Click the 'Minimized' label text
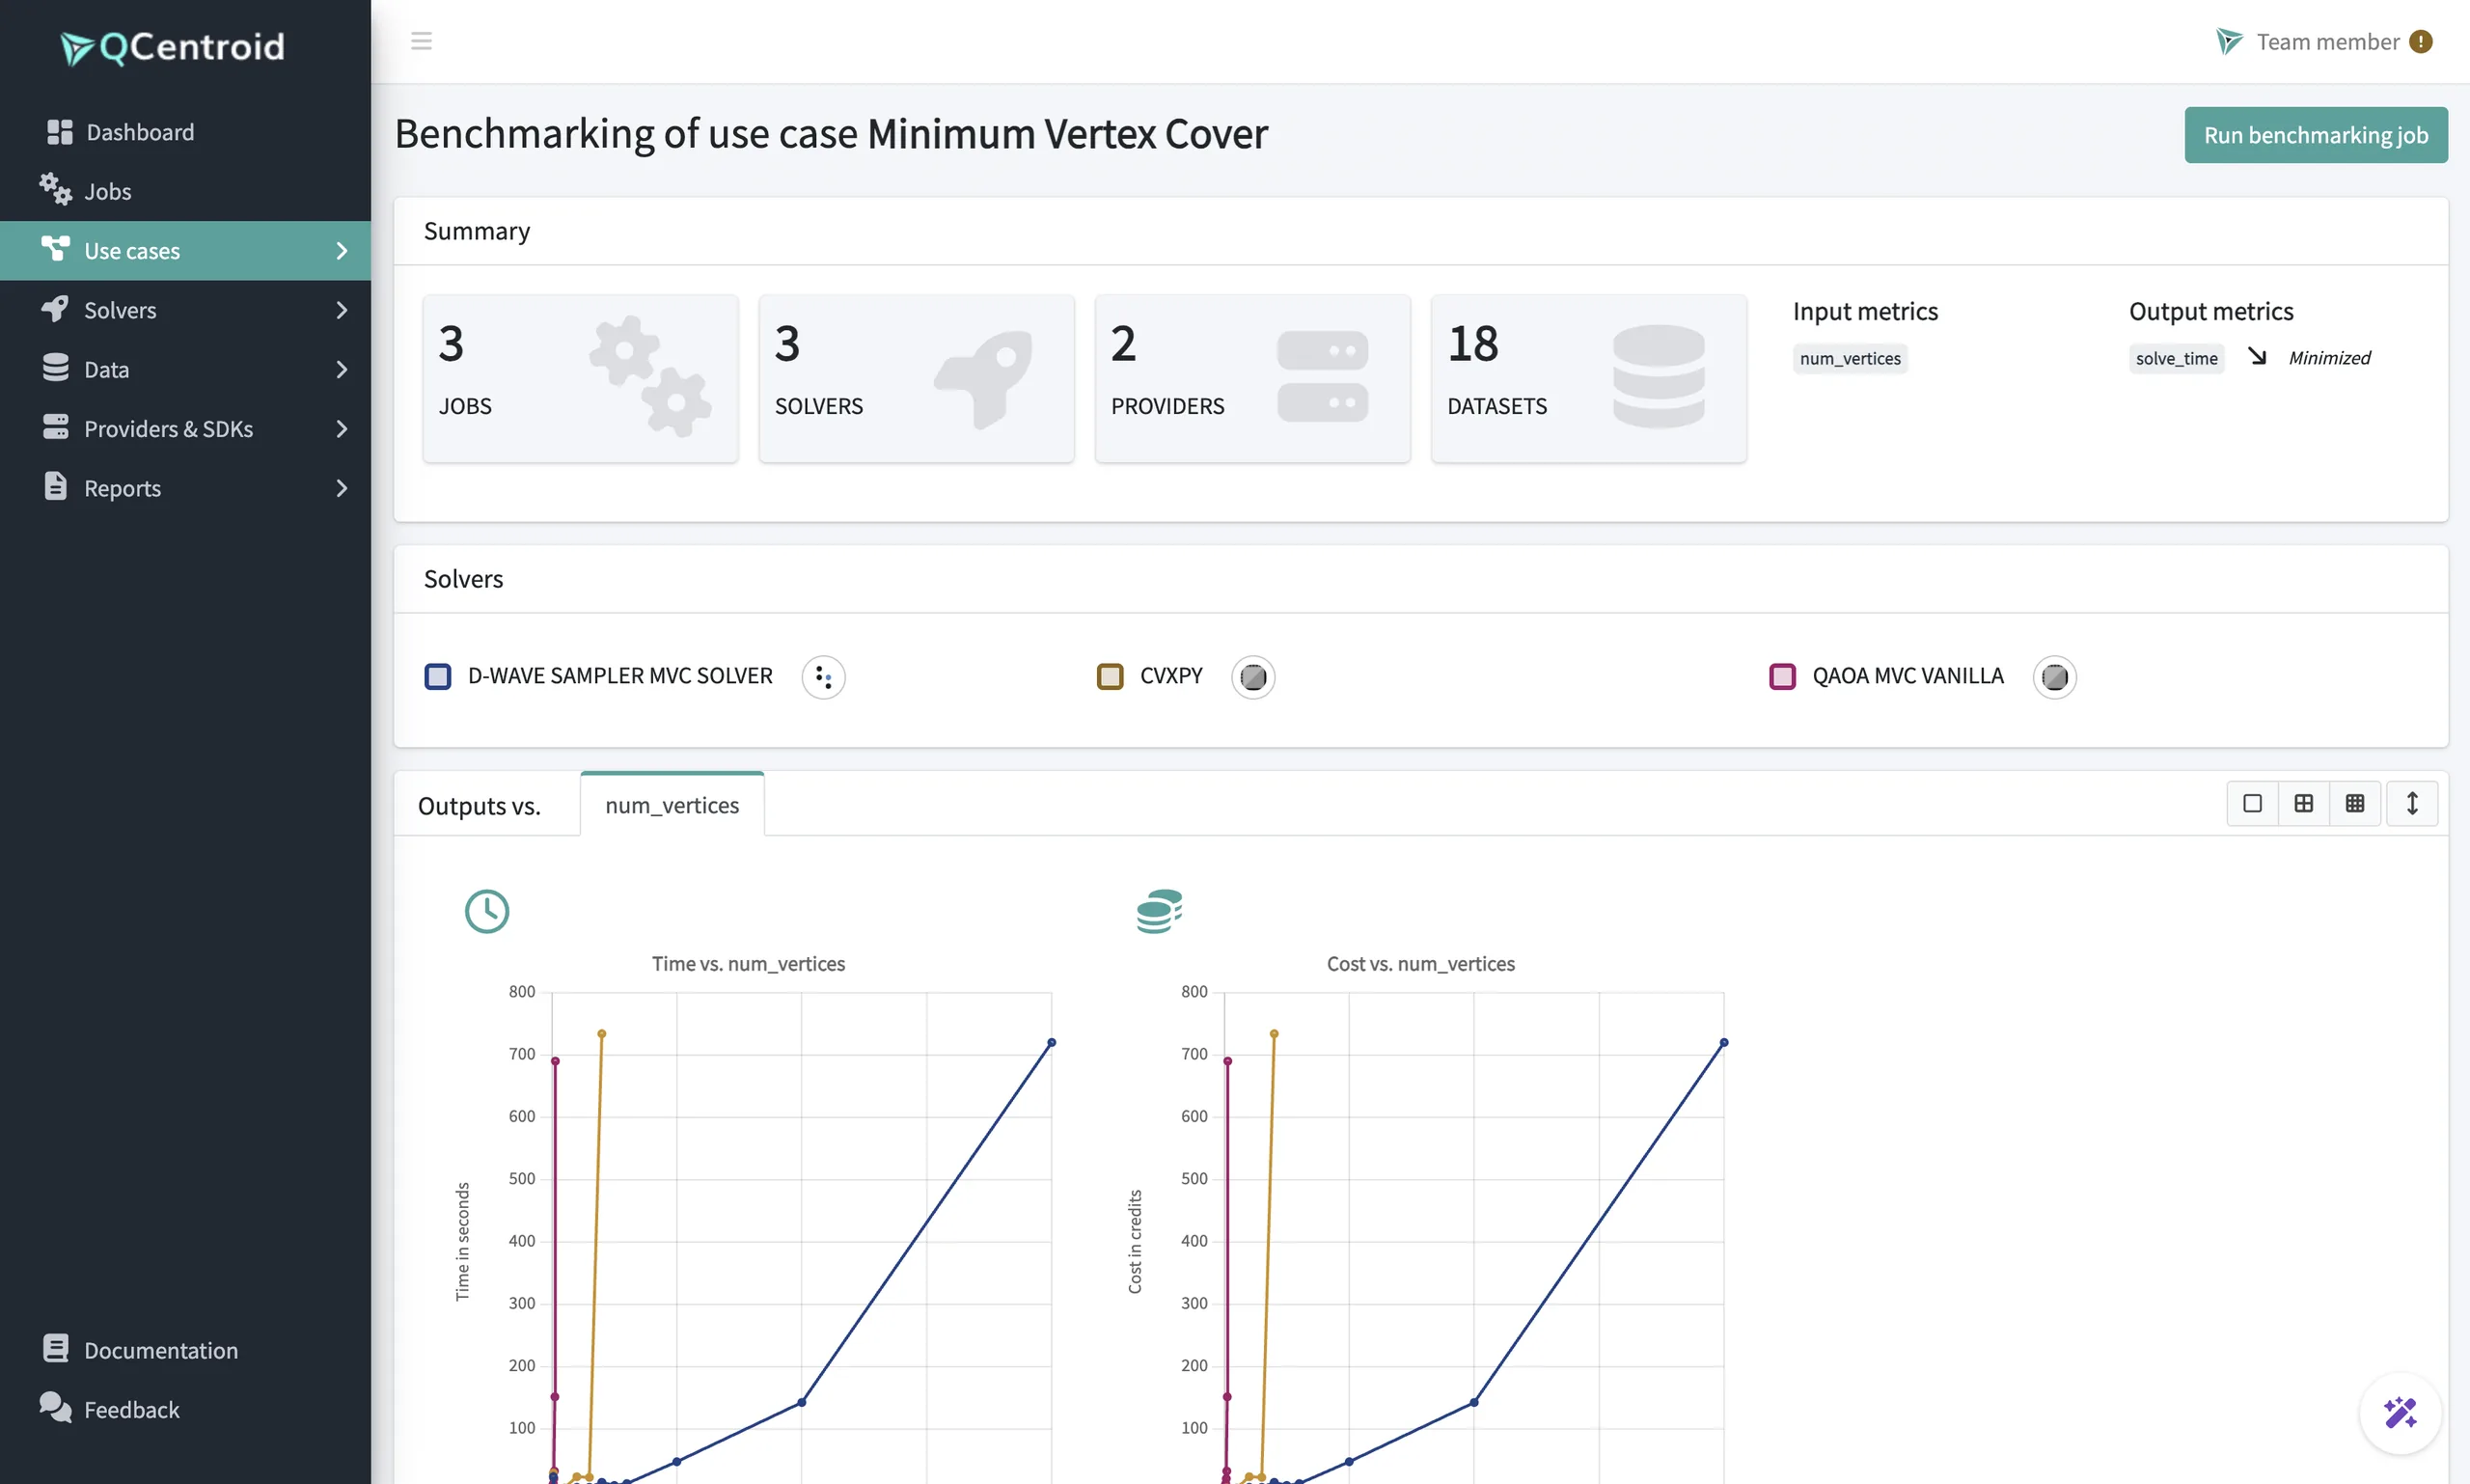The width and height of the screenshot is (2470, 1484). [x=2329, y=358]
